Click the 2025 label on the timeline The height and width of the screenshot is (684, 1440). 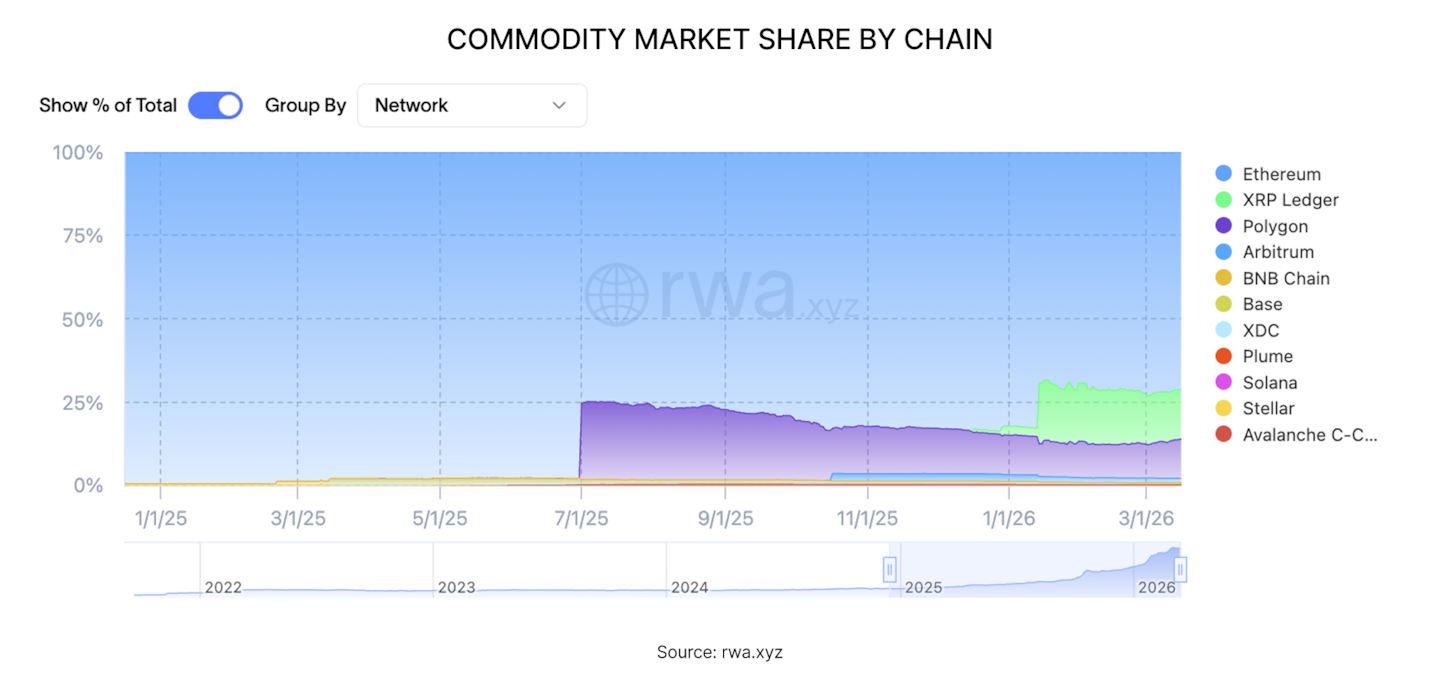(923, 588)
